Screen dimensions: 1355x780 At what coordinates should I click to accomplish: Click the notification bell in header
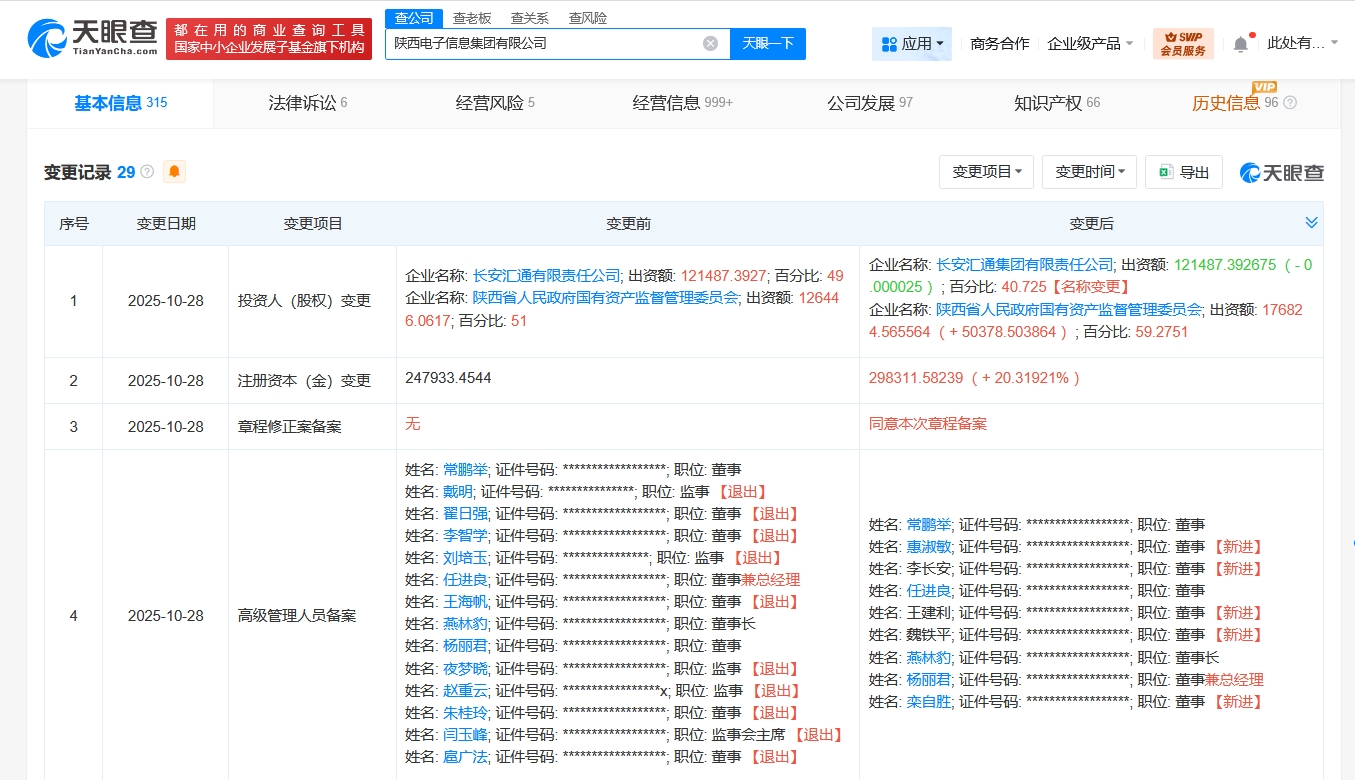[x=1240, y=44]
